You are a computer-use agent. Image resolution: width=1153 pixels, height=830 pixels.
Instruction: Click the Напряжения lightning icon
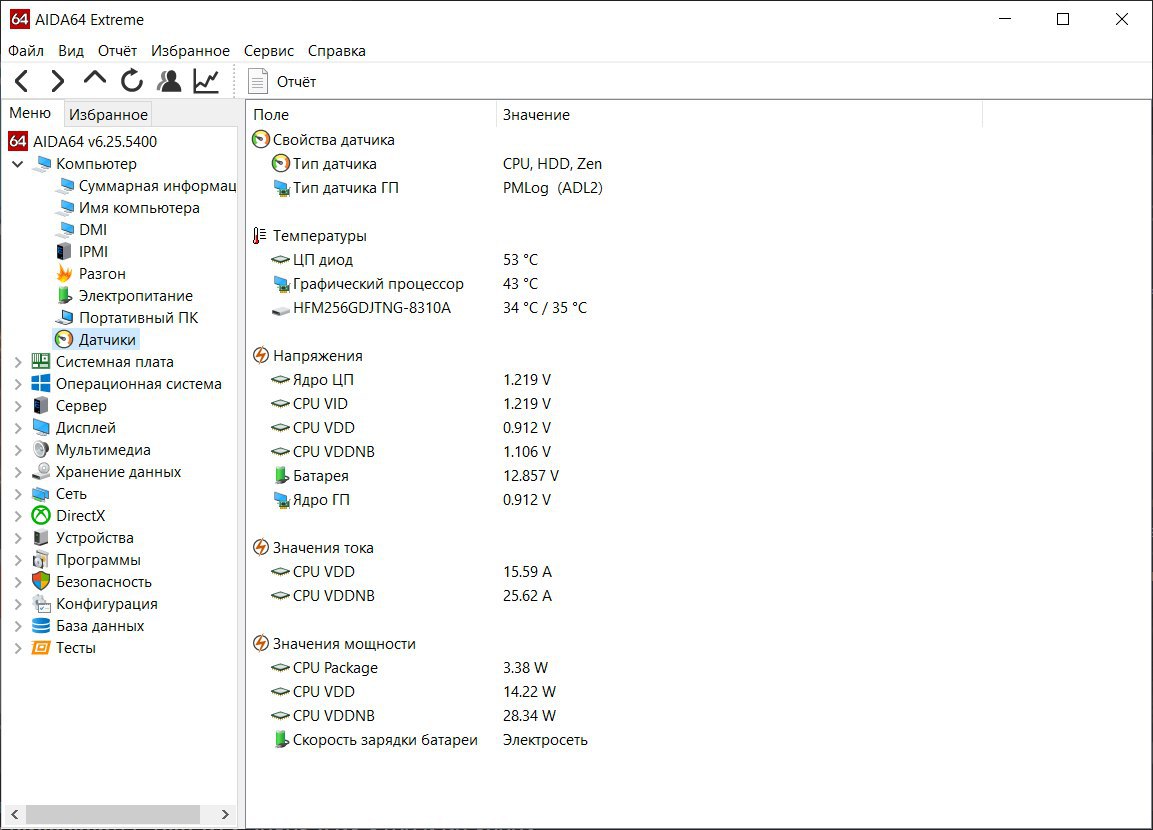coord(260,355)
